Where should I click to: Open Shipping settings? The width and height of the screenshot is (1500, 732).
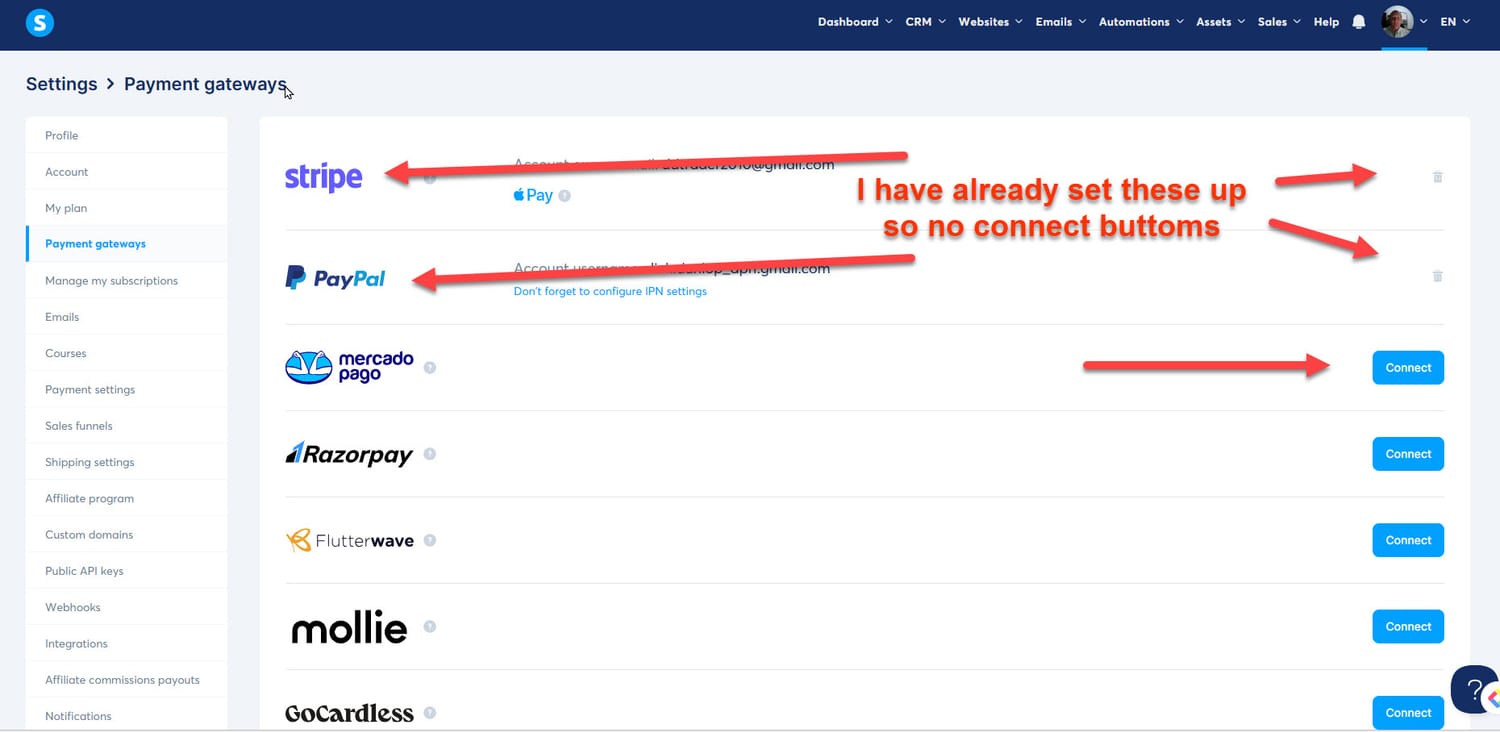tap(127, 462)
